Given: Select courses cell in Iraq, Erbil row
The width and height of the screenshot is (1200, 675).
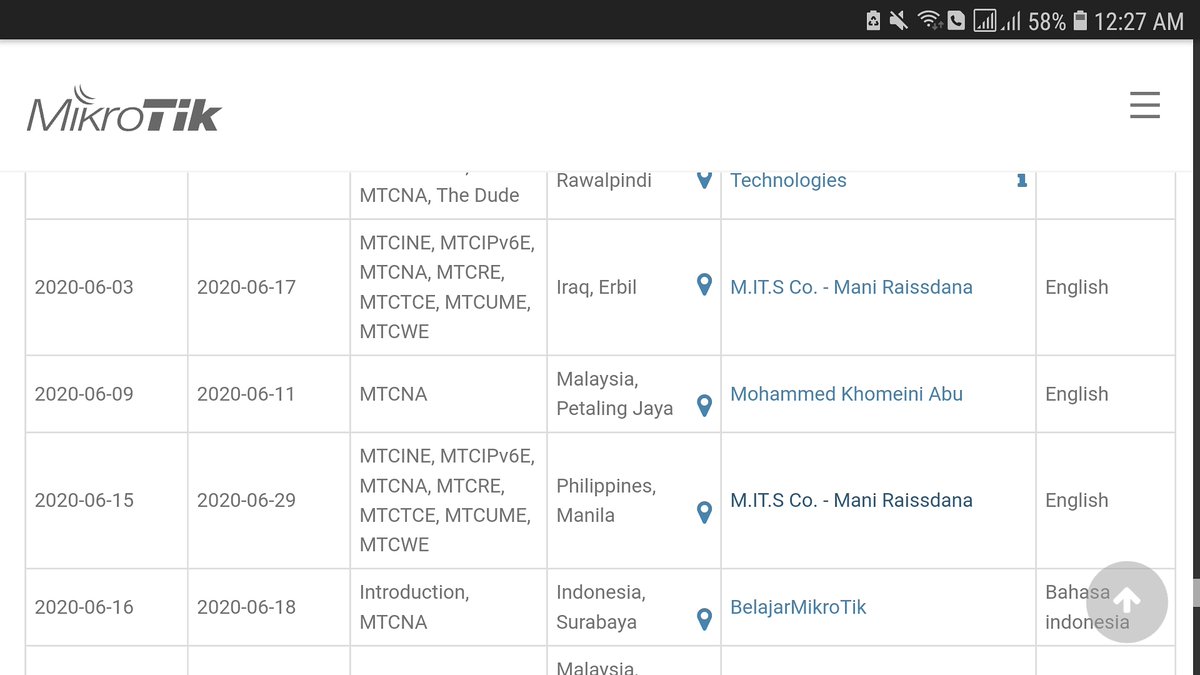Looking at the screenshot, I should point(447,287).
